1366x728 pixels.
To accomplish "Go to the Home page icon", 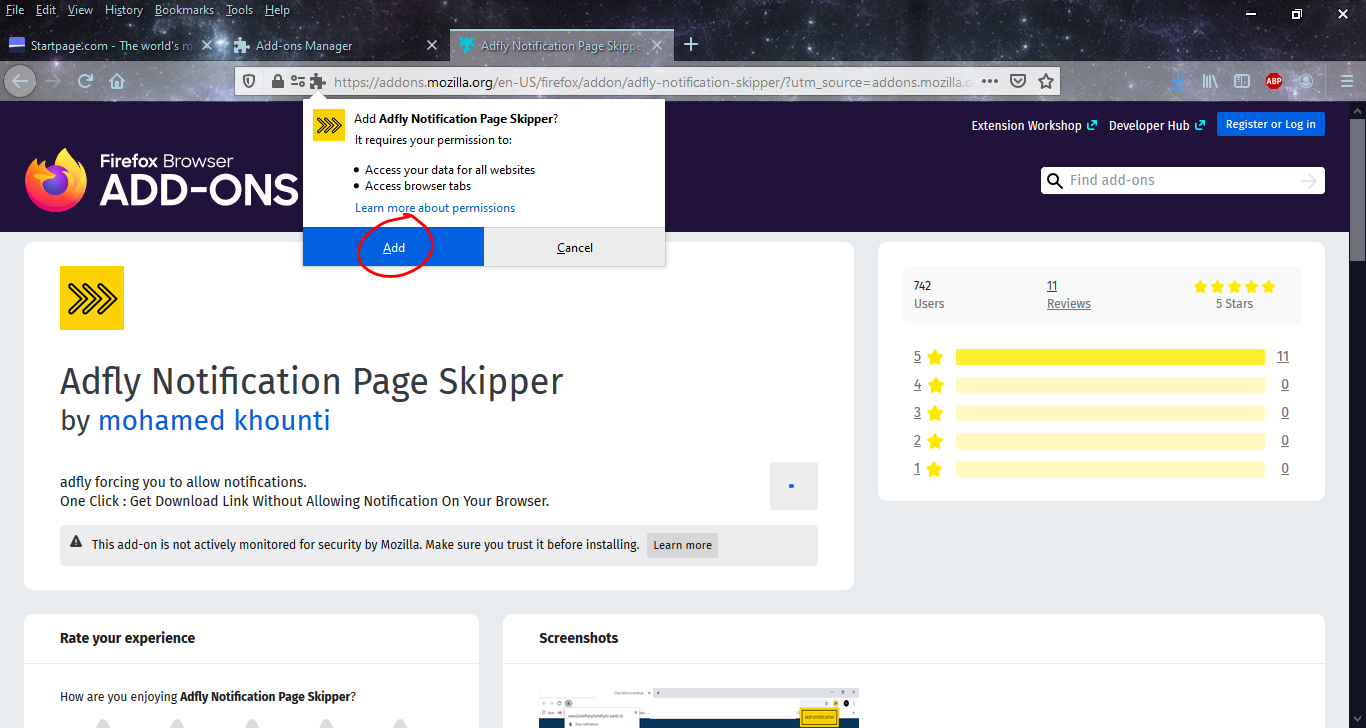I will pos(117,81).
